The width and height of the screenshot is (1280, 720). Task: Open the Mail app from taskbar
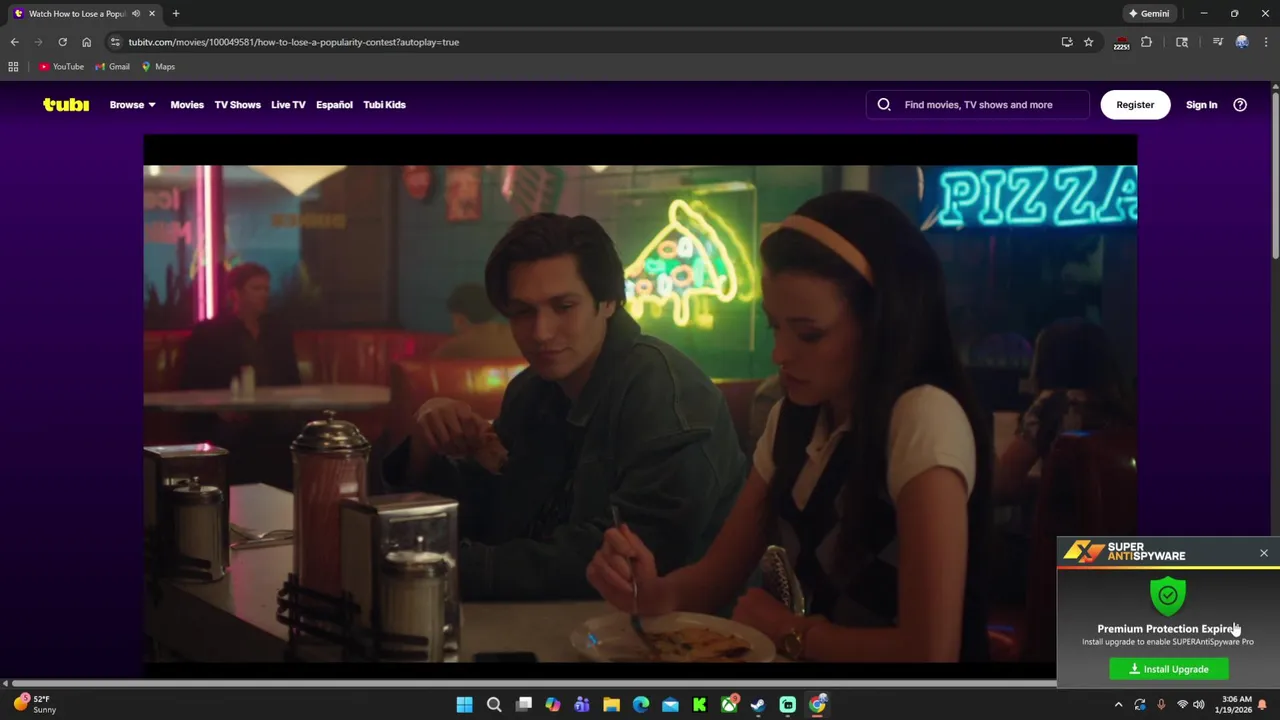pos(670,705)
